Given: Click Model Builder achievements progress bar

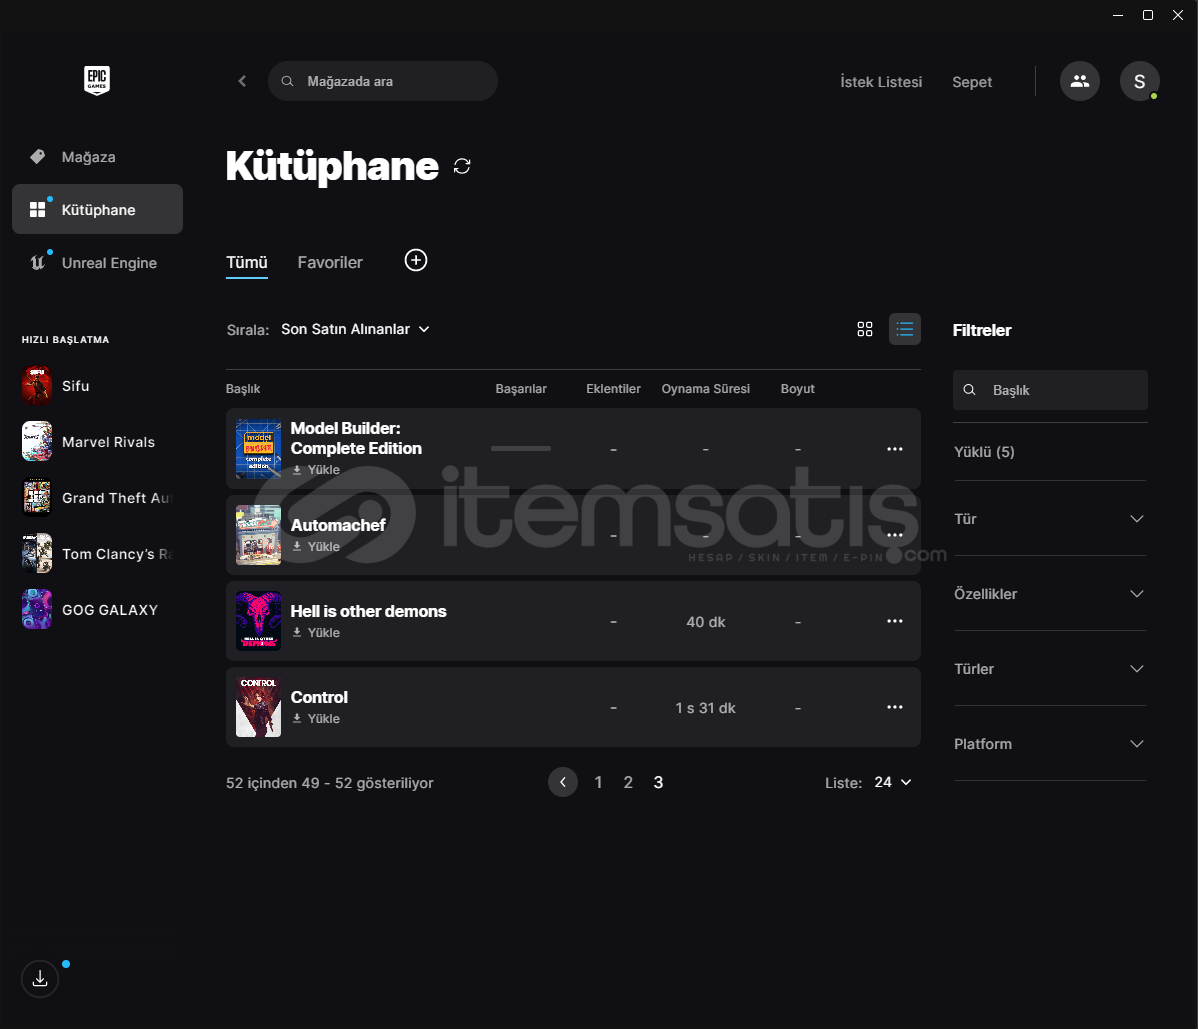Looking at the screenshot, I should 521,448.
